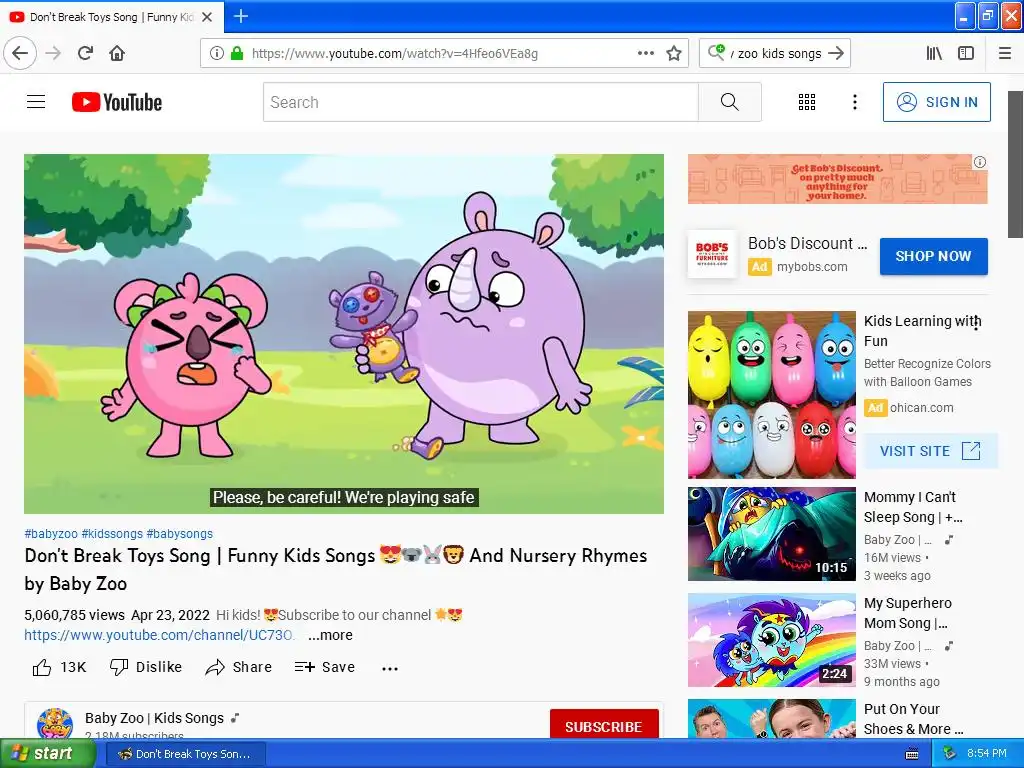1024x768 pixels.
Task: Open the My Superhero Mom Song thumbnail
Action: 771,640
